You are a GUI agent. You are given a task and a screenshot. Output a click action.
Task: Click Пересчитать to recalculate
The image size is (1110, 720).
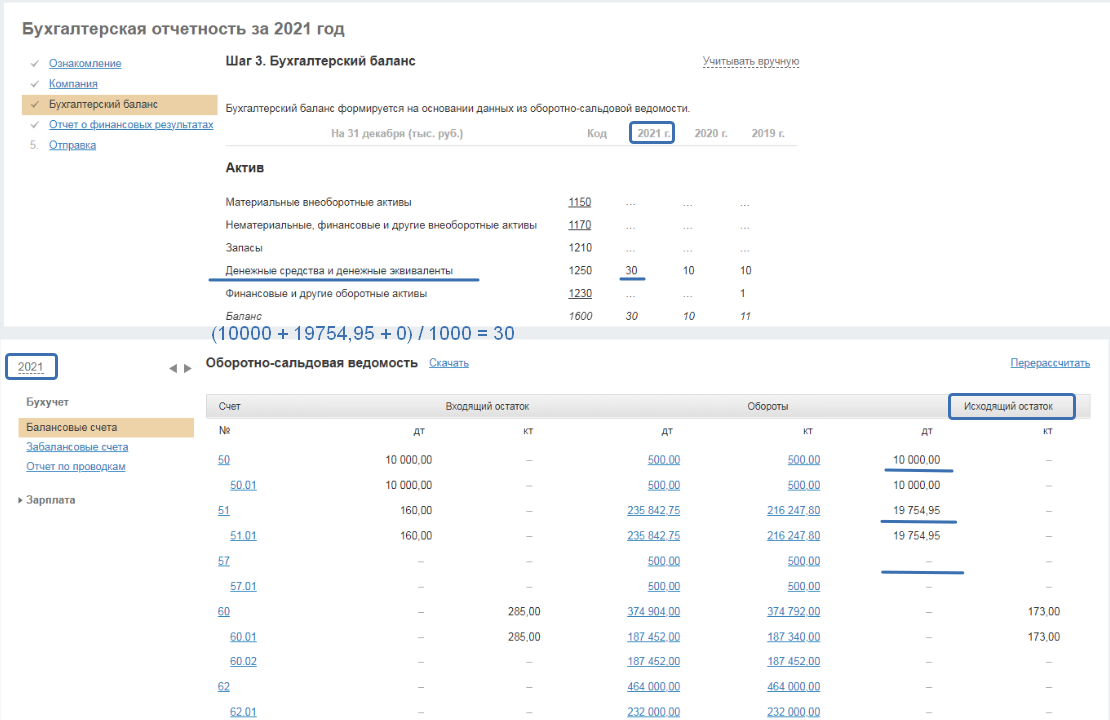tap(1050, 363)
